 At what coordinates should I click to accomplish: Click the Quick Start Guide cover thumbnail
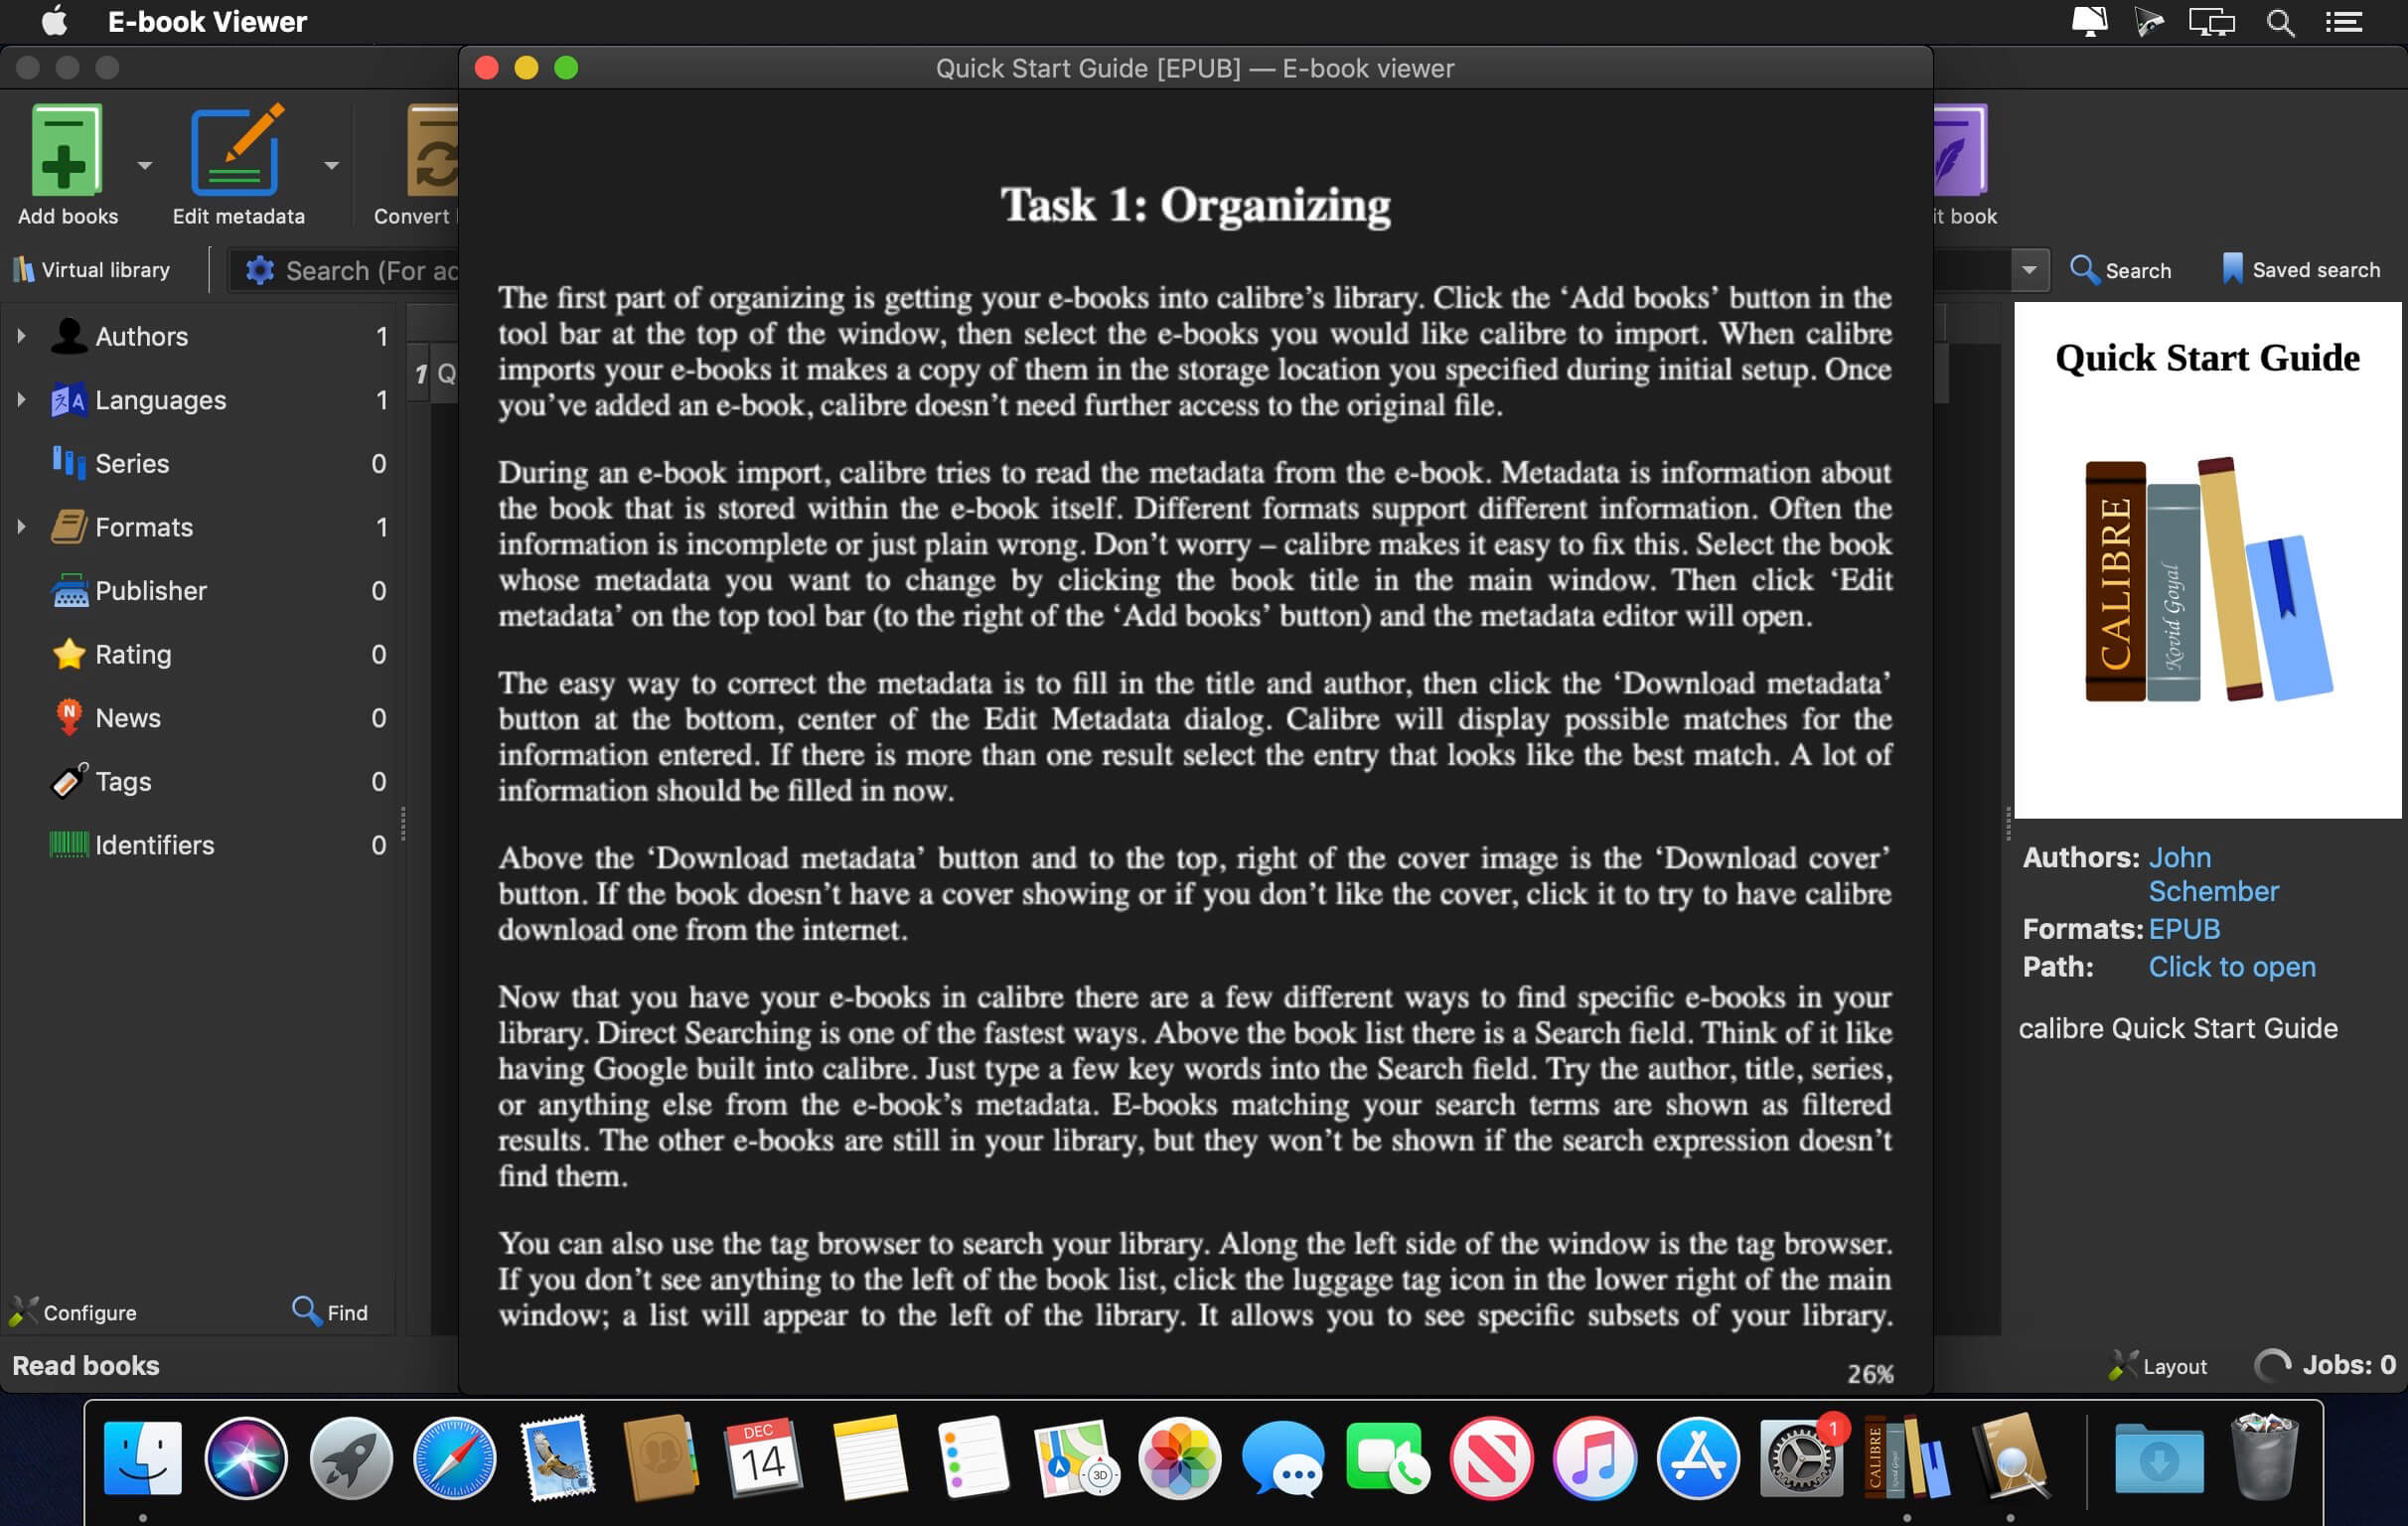(x=2206, y=560)
